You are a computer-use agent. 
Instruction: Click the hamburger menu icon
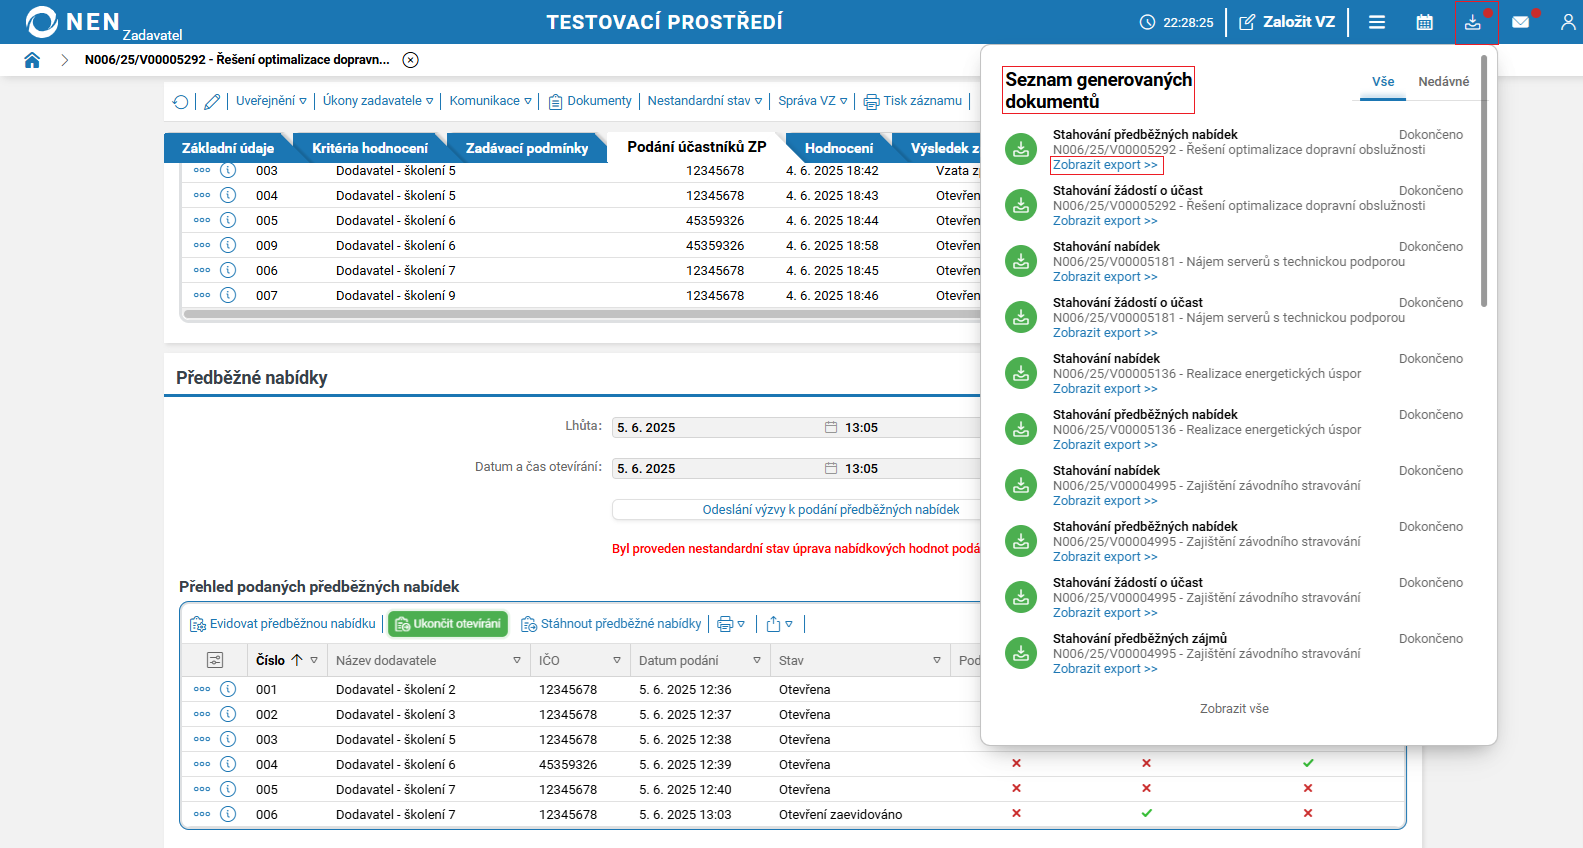(1377, 22)
